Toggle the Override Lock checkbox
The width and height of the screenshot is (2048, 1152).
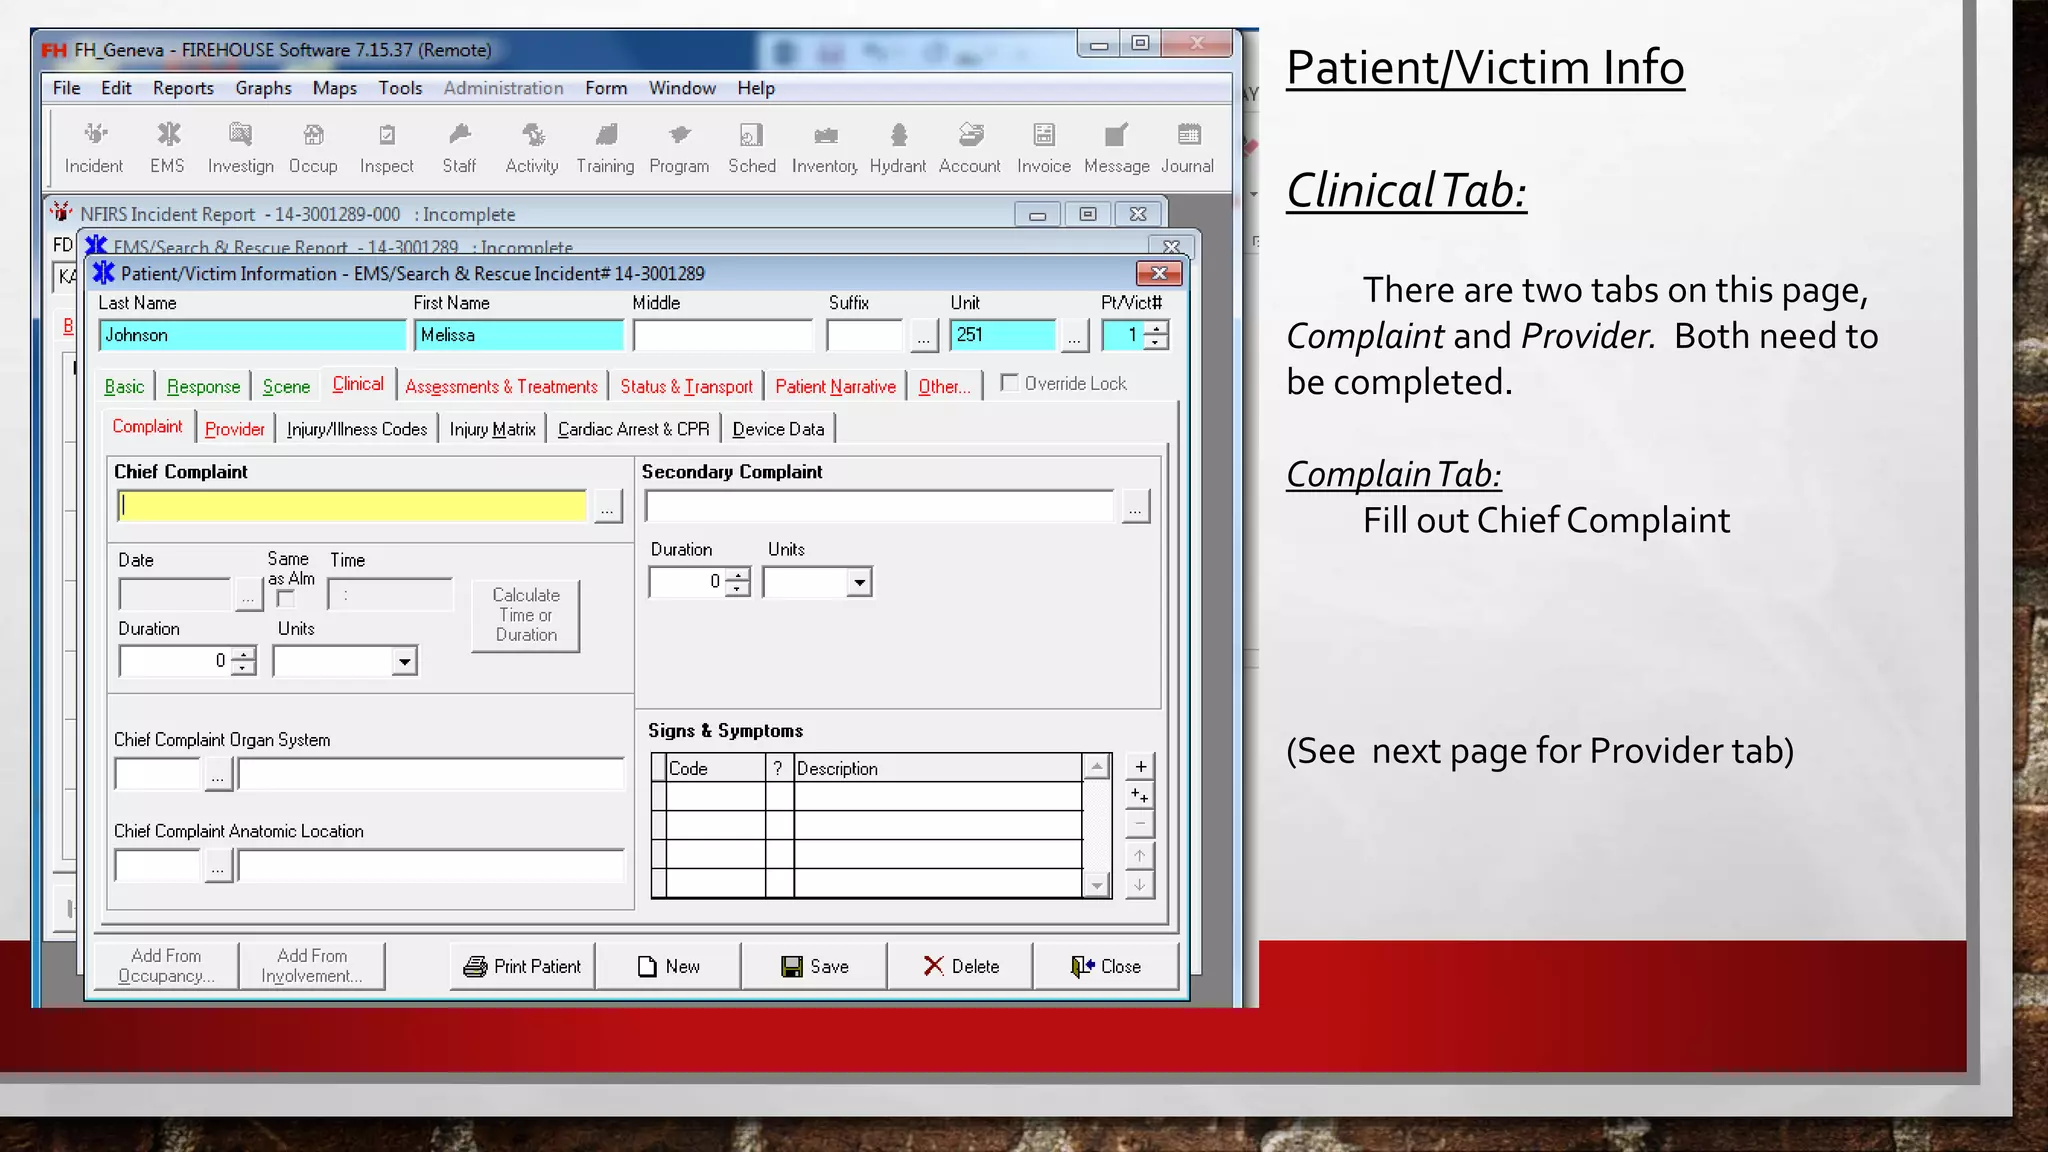coord(1010,383)
